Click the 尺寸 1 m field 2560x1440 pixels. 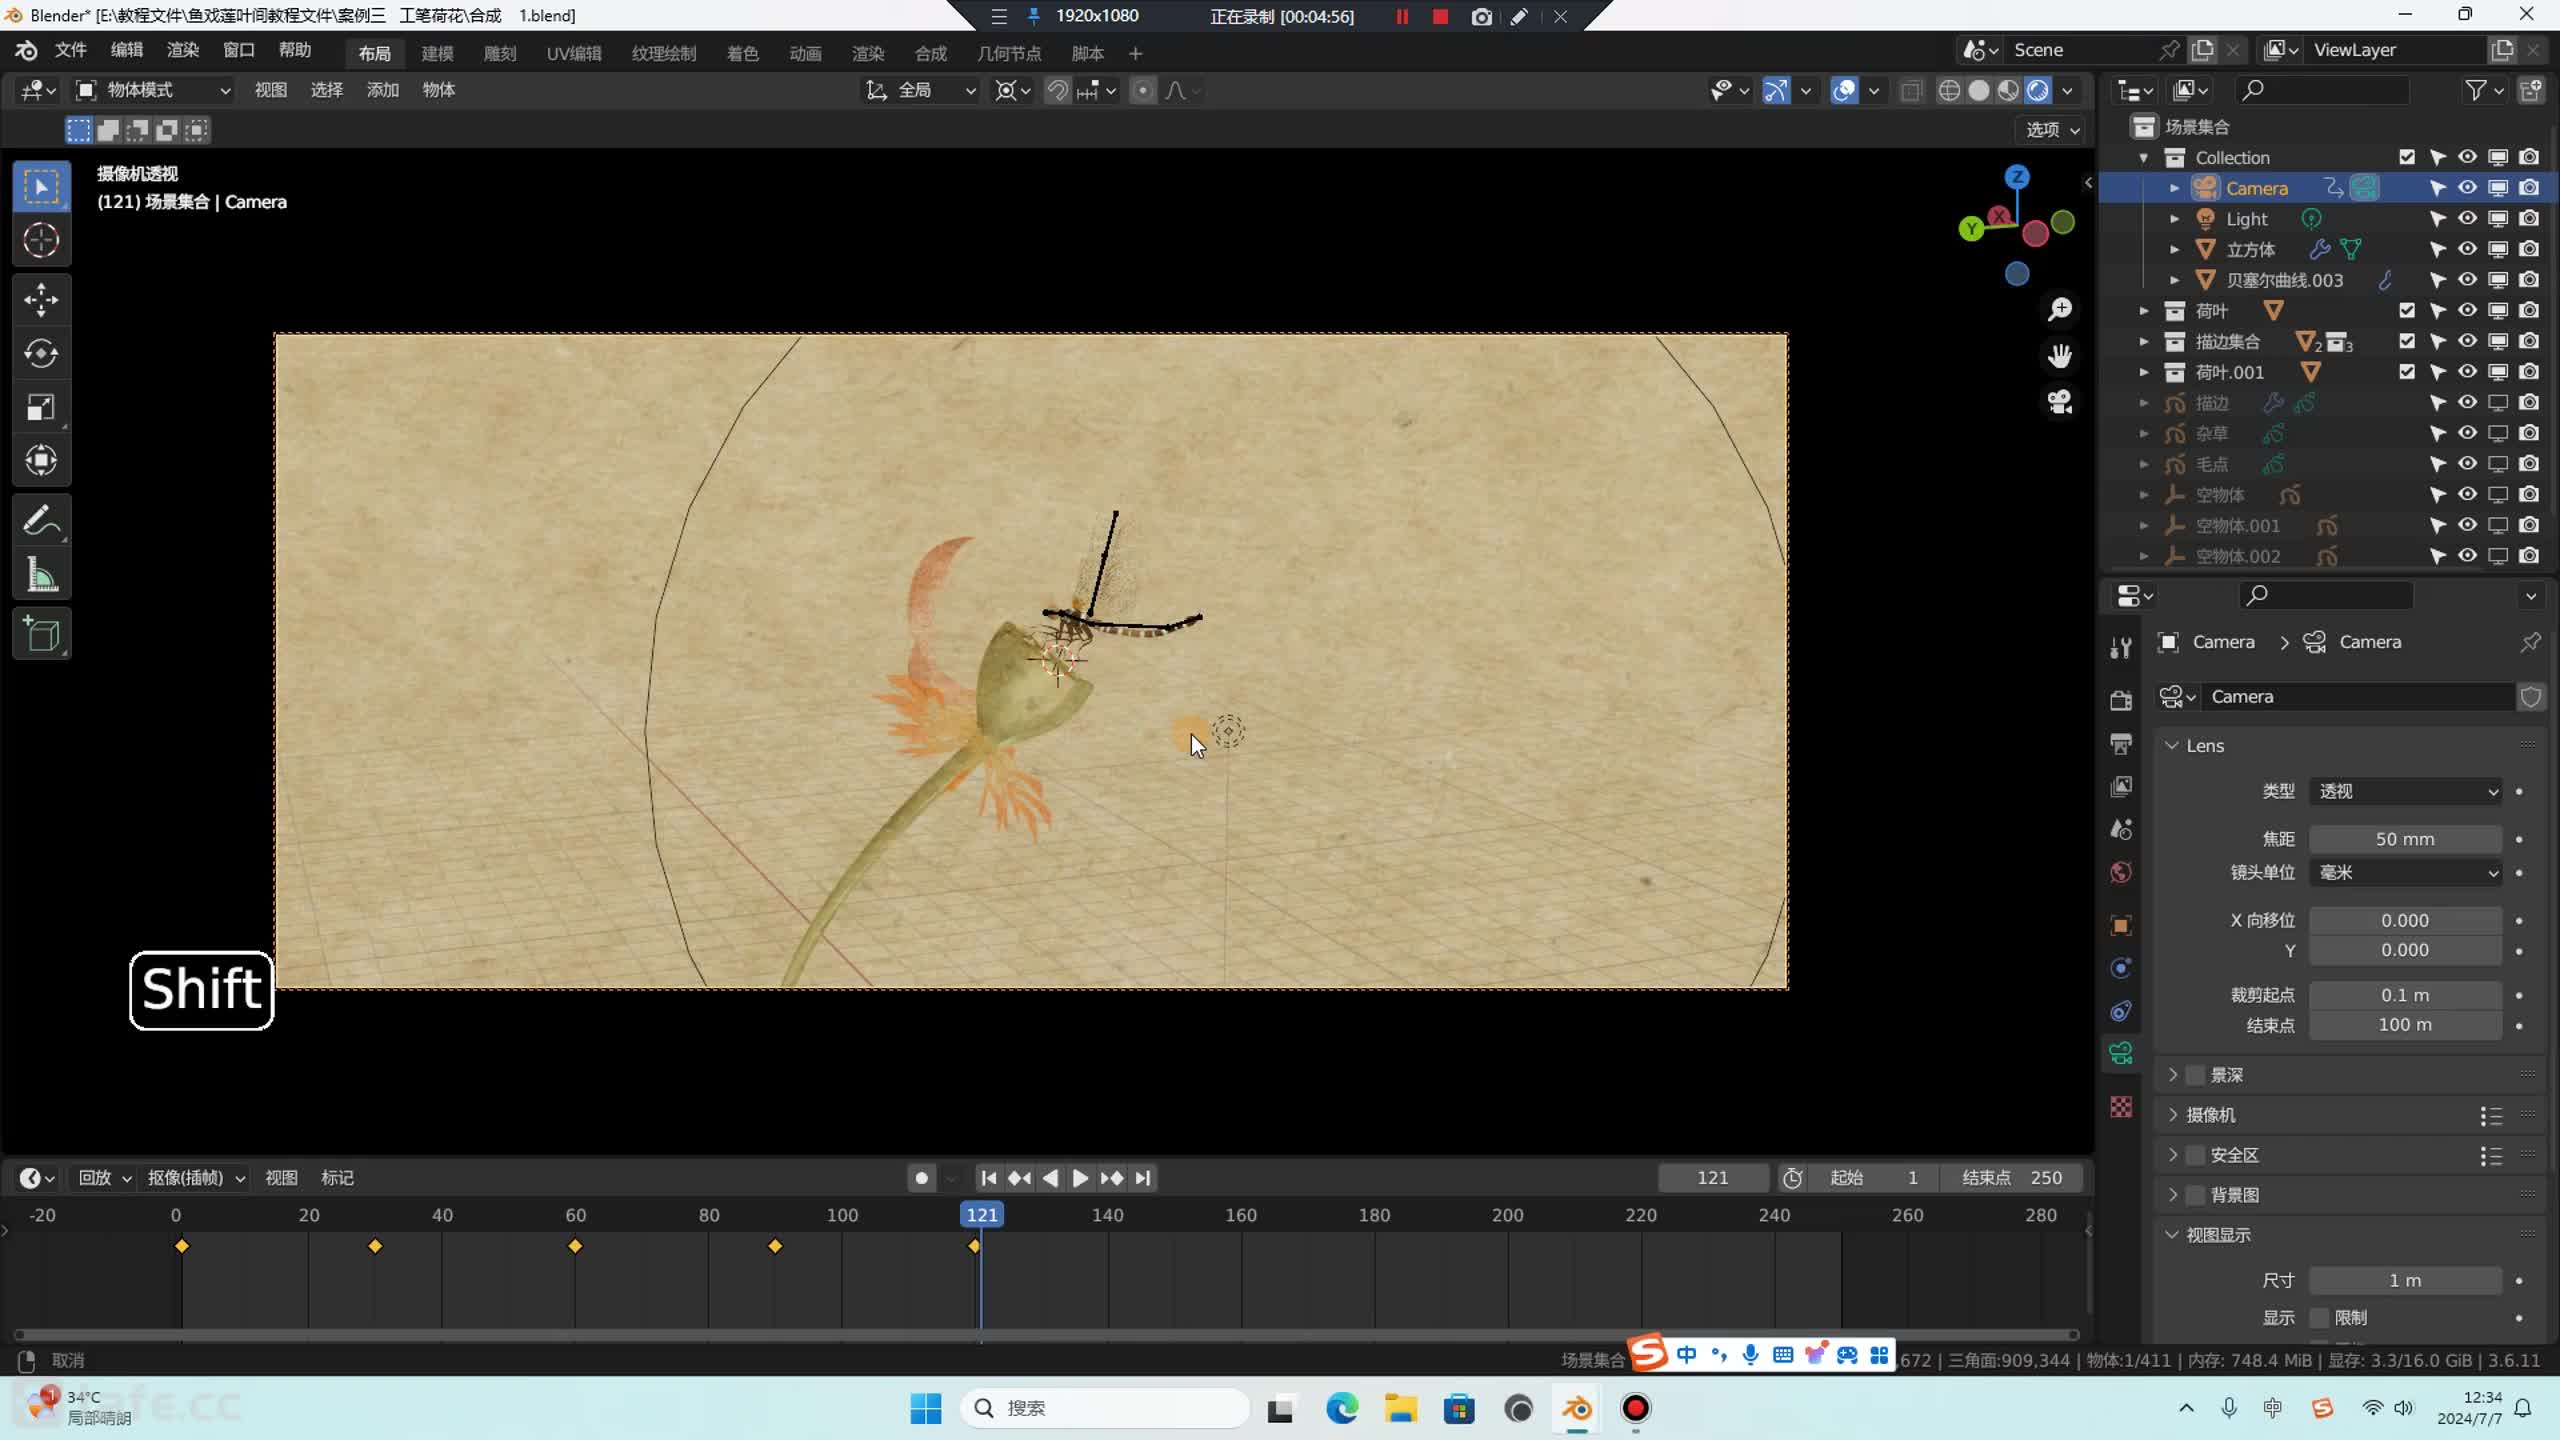[x=2405, y=1280]
